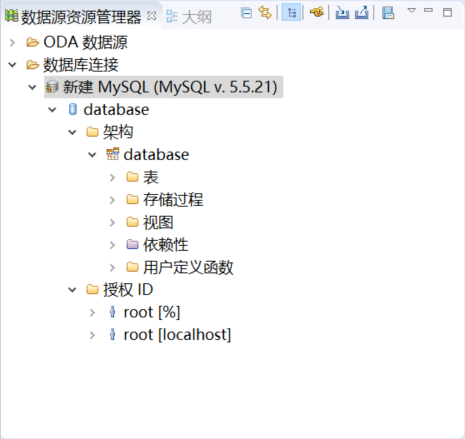Click the export profiles toolbar icon

[x=361, y=13]
